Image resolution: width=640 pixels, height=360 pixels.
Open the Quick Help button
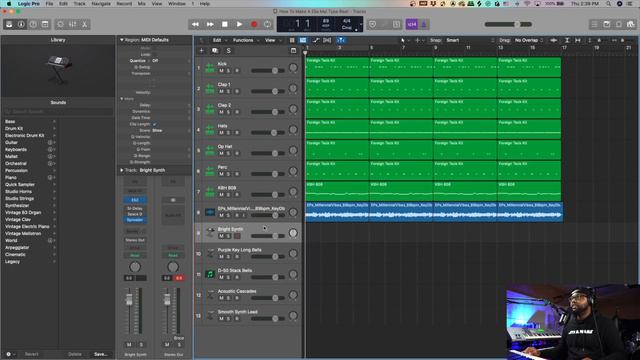(x=33, y=24)
